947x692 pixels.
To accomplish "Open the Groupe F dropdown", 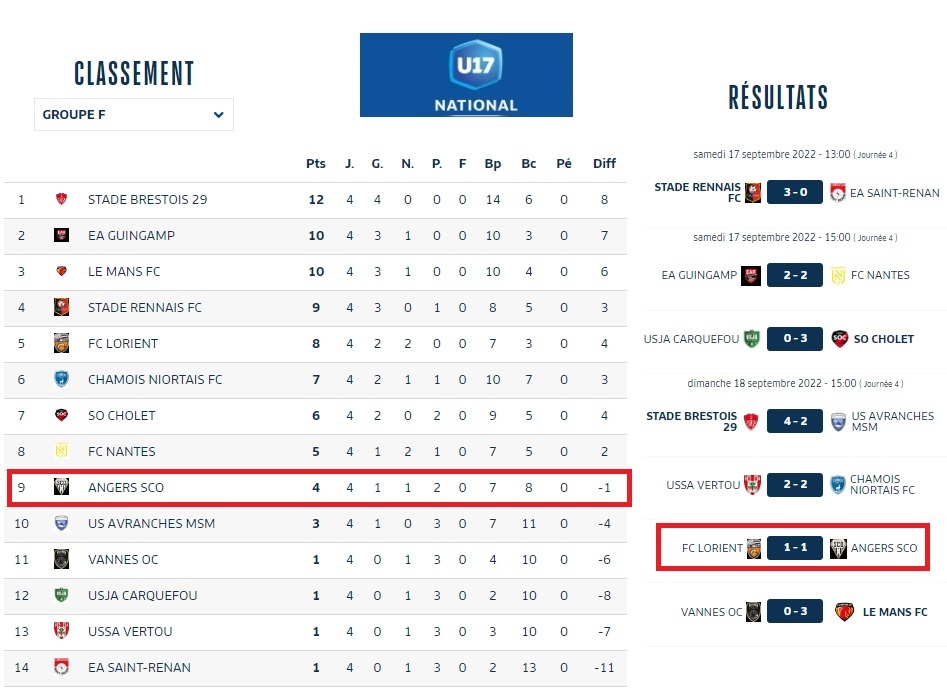I will pos(133,115).
